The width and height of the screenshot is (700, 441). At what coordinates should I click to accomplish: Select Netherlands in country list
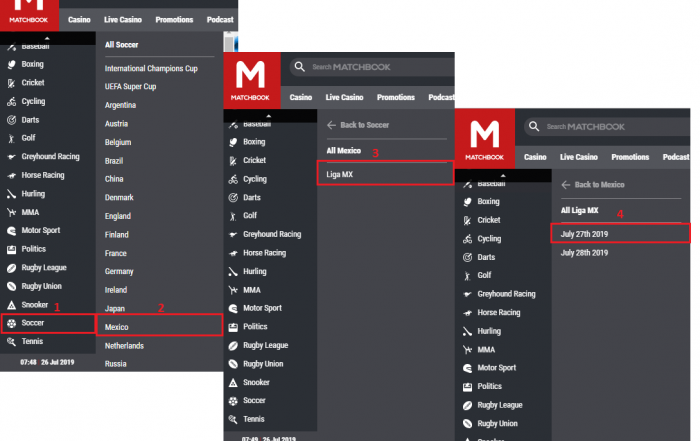click(124, 346)
